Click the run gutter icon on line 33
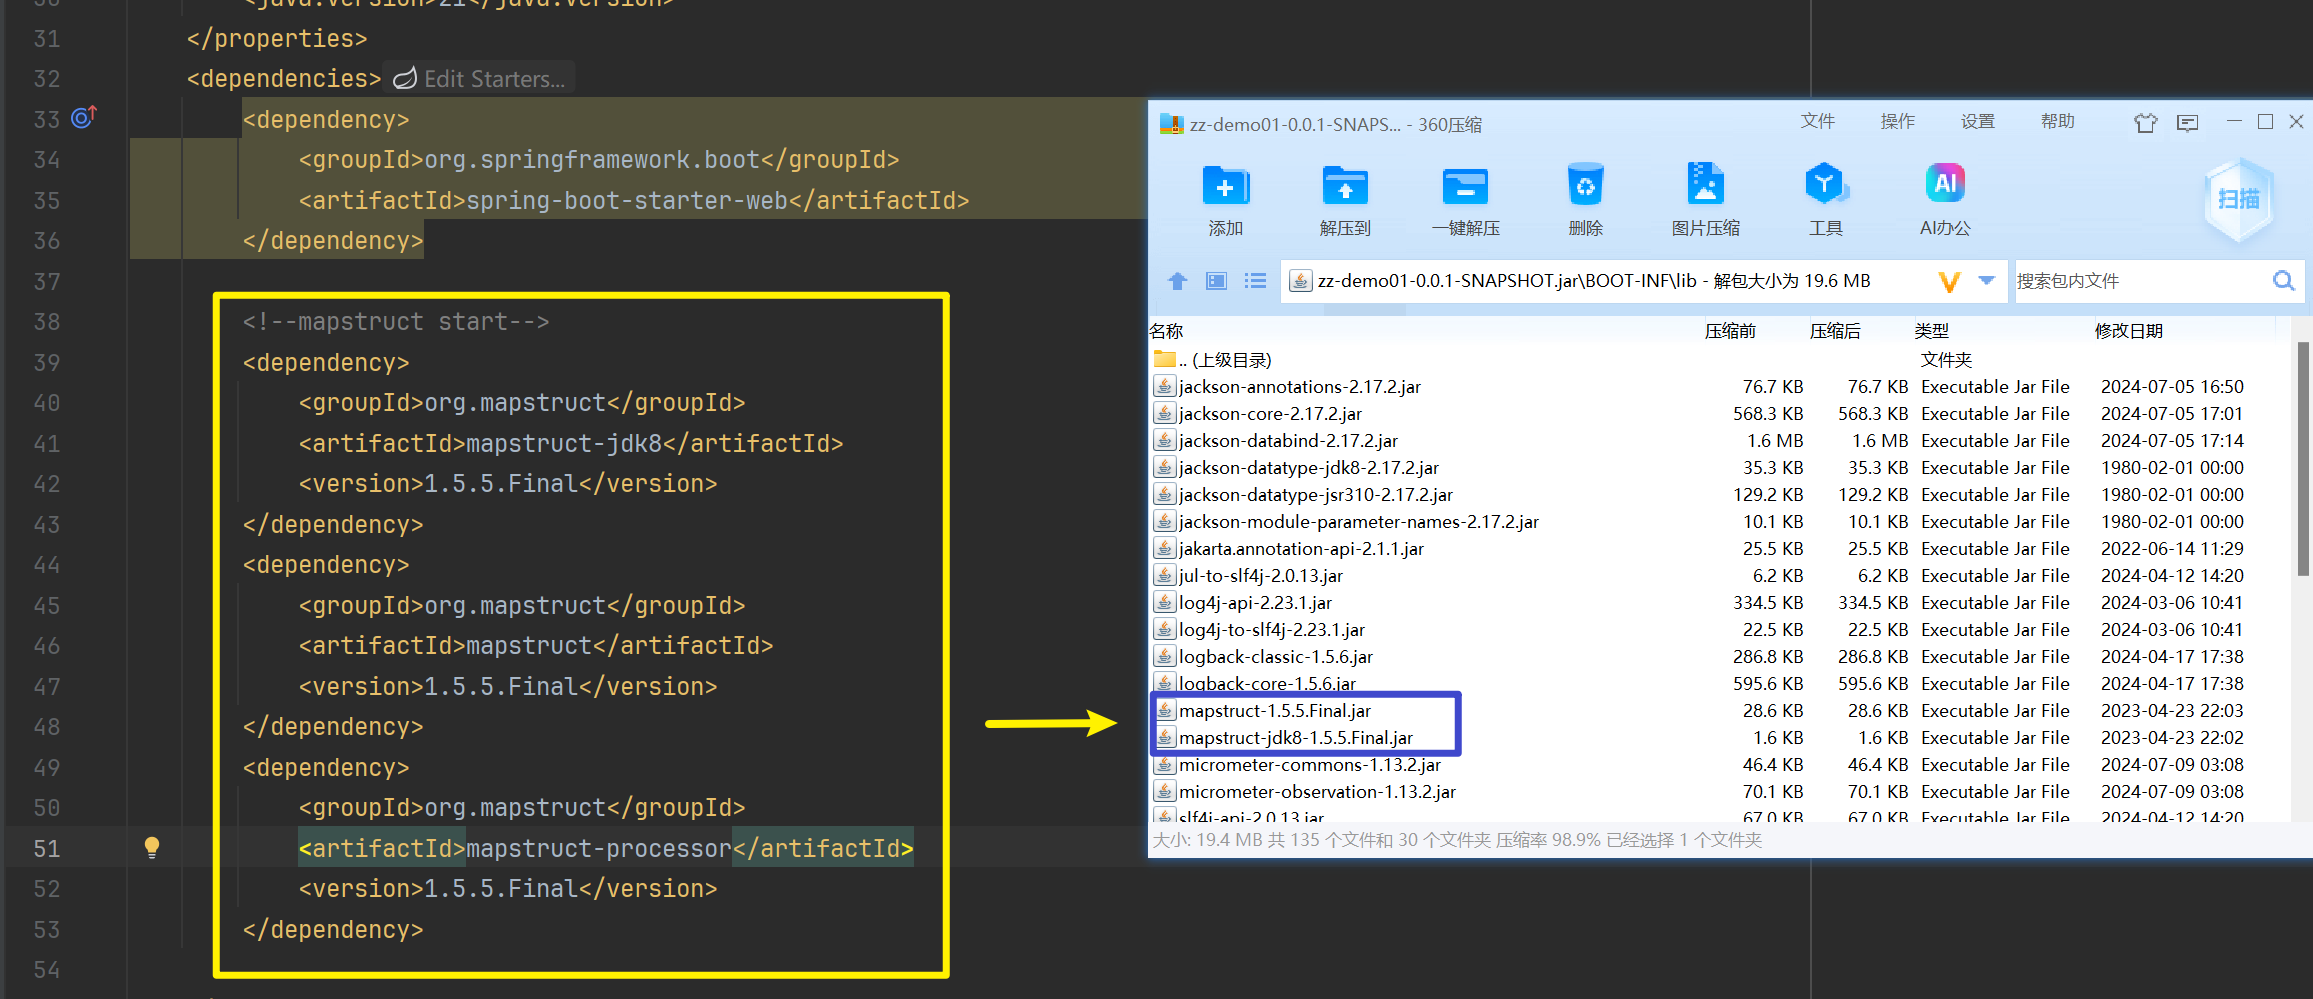The height and width of the screenshot is (999, 2313). pos(83,117)
